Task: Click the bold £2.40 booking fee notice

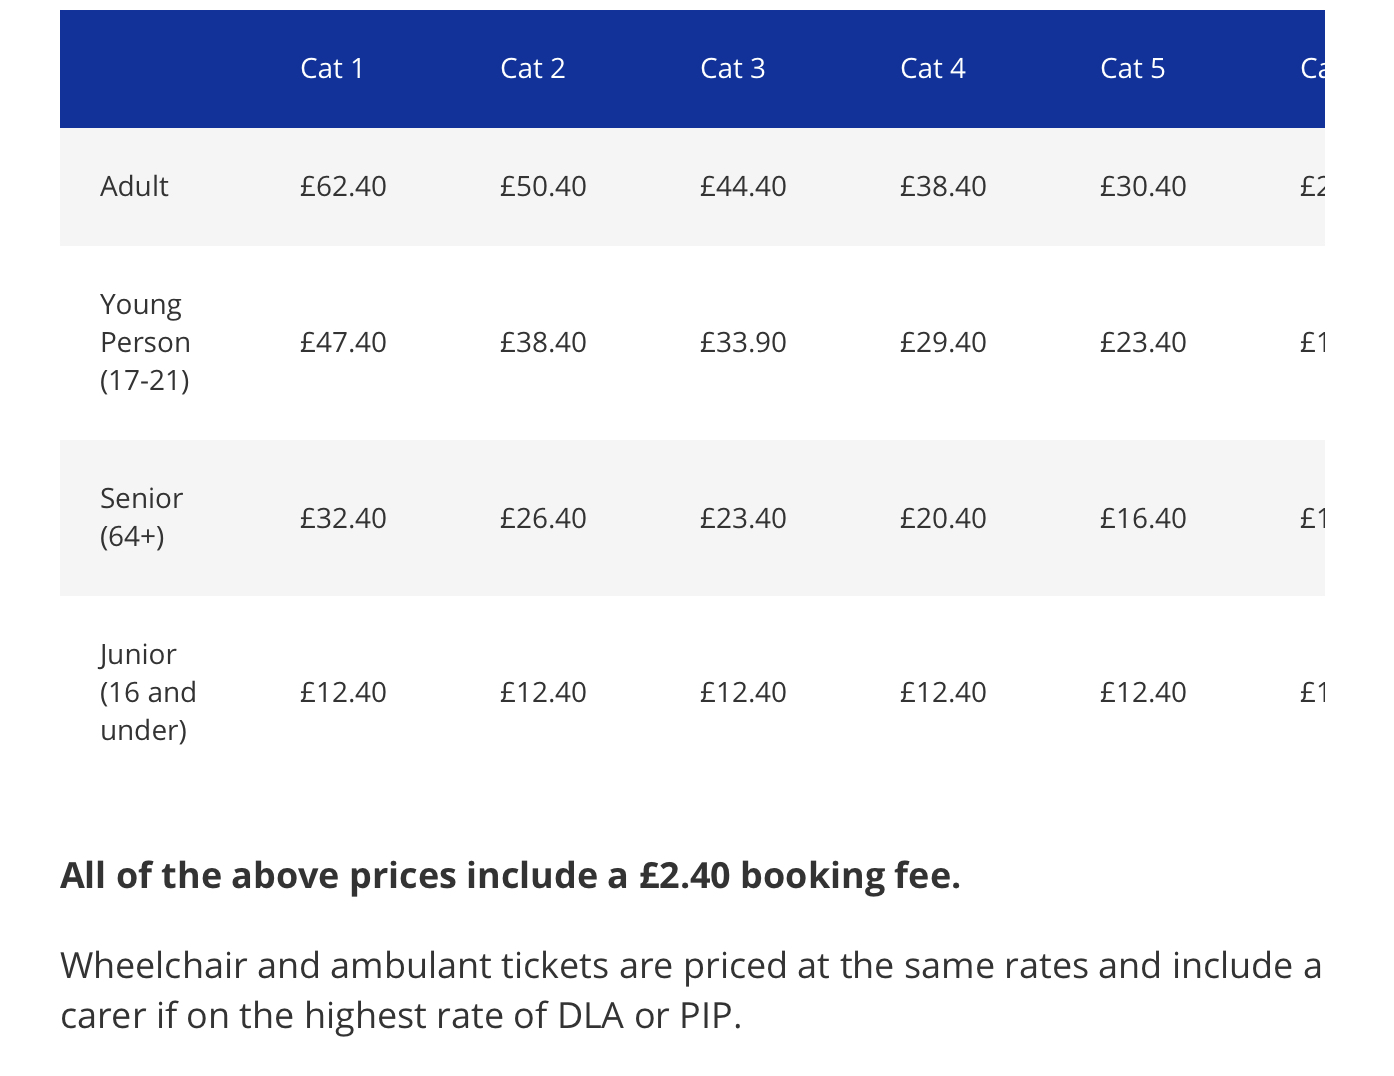Action: pos(510,875)
